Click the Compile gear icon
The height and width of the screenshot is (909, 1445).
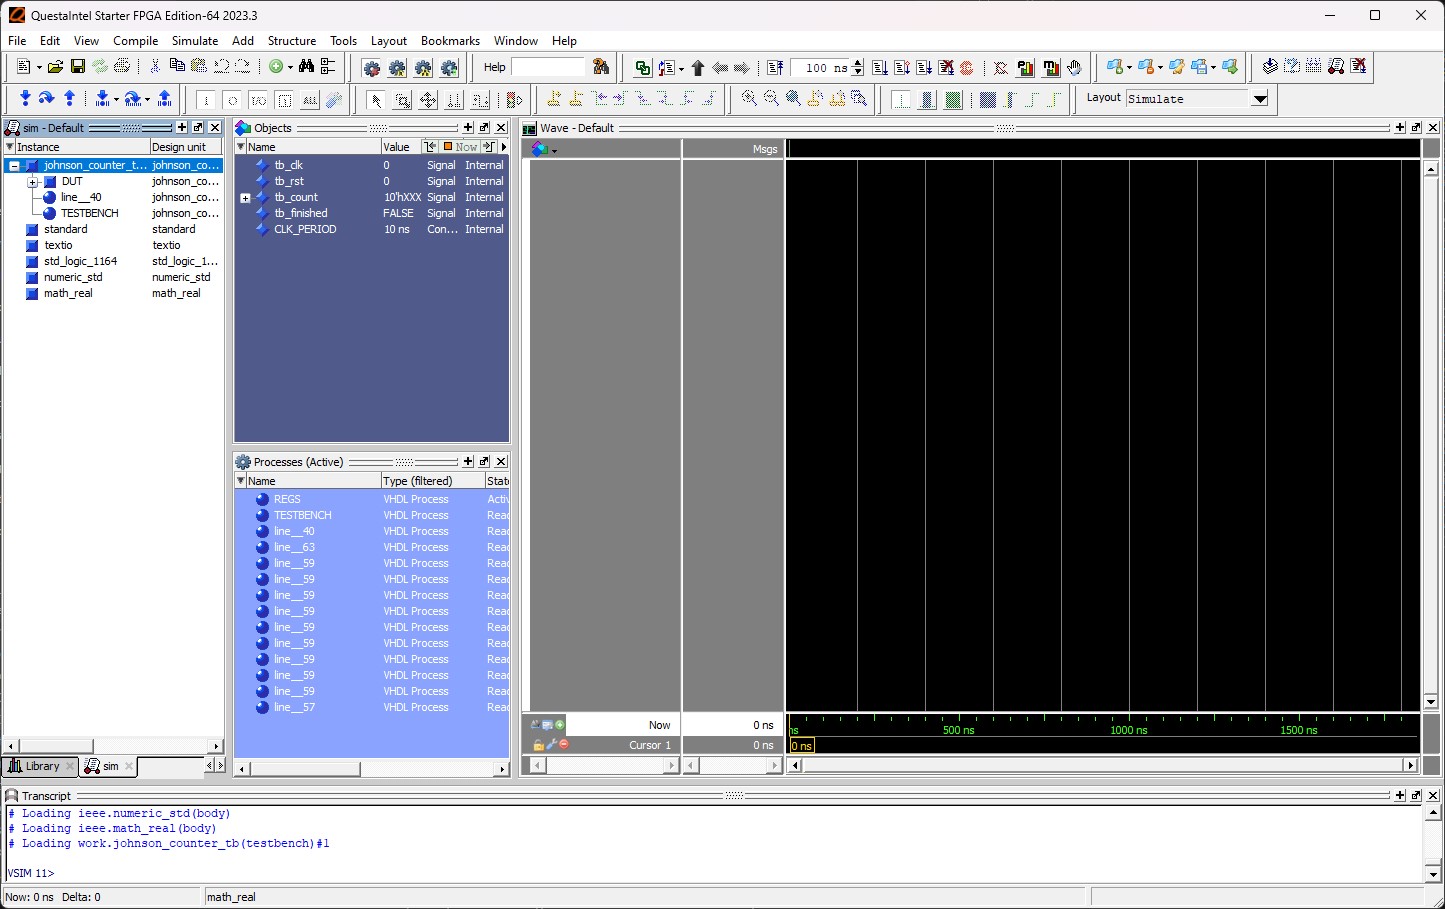click(372, 68)
